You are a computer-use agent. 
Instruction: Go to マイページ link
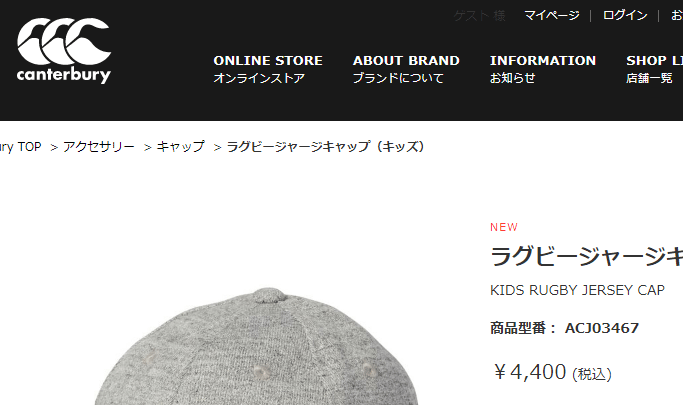(x=551, y=15)
